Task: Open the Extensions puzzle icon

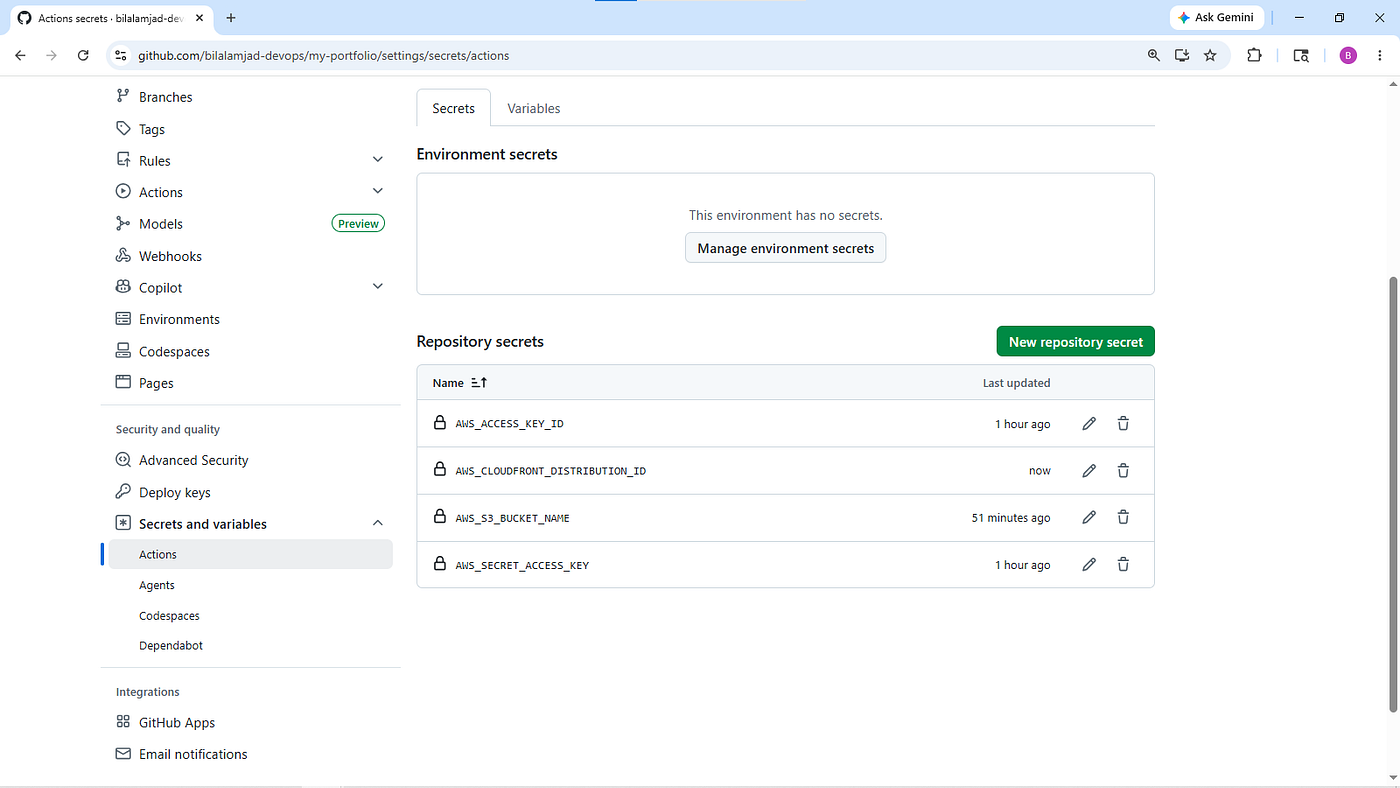Action: point(1254,56)
